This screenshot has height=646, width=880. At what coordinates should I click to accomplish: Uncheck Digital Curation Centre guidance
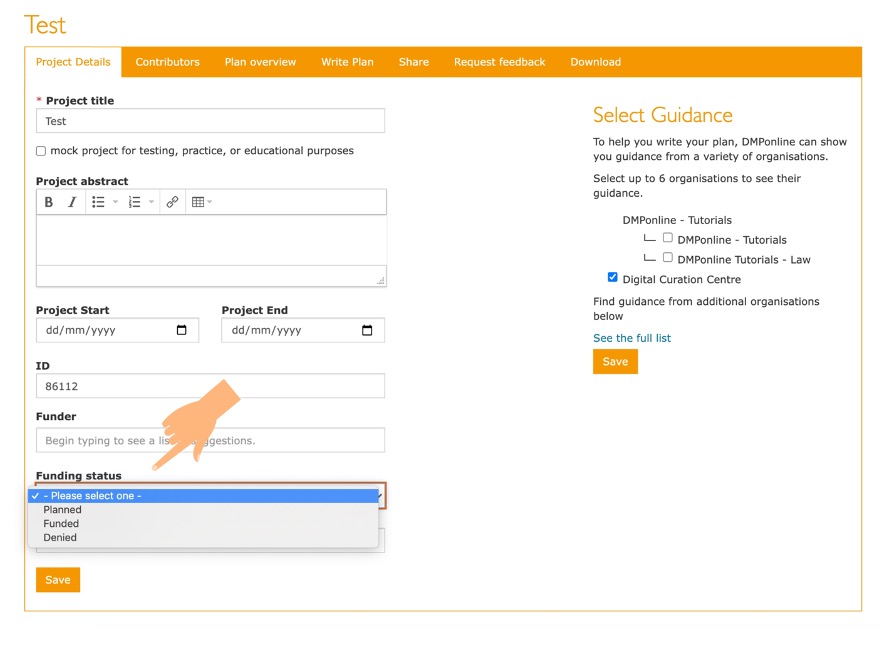[x=613, y=278]
